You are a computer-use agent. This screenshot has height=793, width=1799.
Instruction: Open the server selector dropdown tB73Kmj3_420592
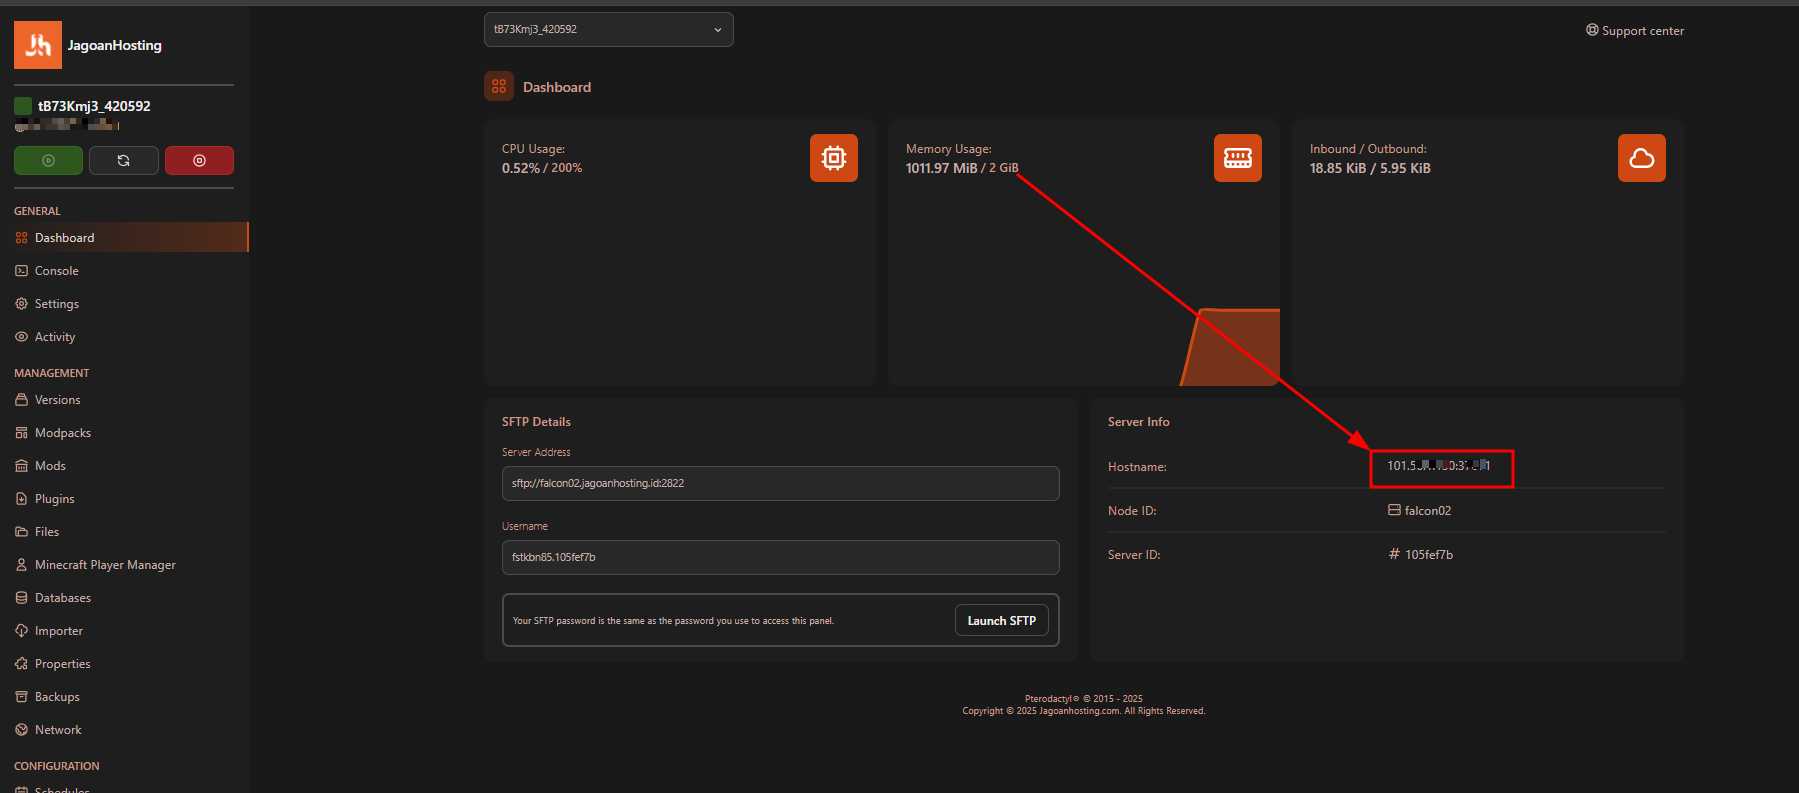[x=608, y=29]
